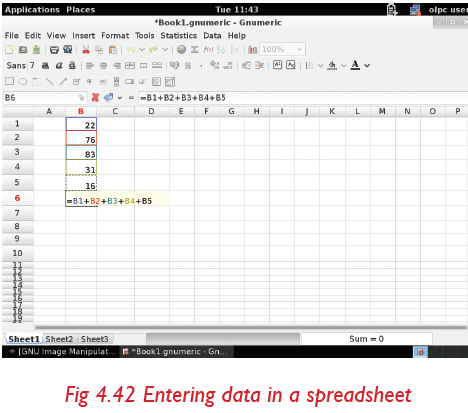Switch to Sheet2 tab
Viewport: 468px width, 413px height.
[x=59, y=339]
